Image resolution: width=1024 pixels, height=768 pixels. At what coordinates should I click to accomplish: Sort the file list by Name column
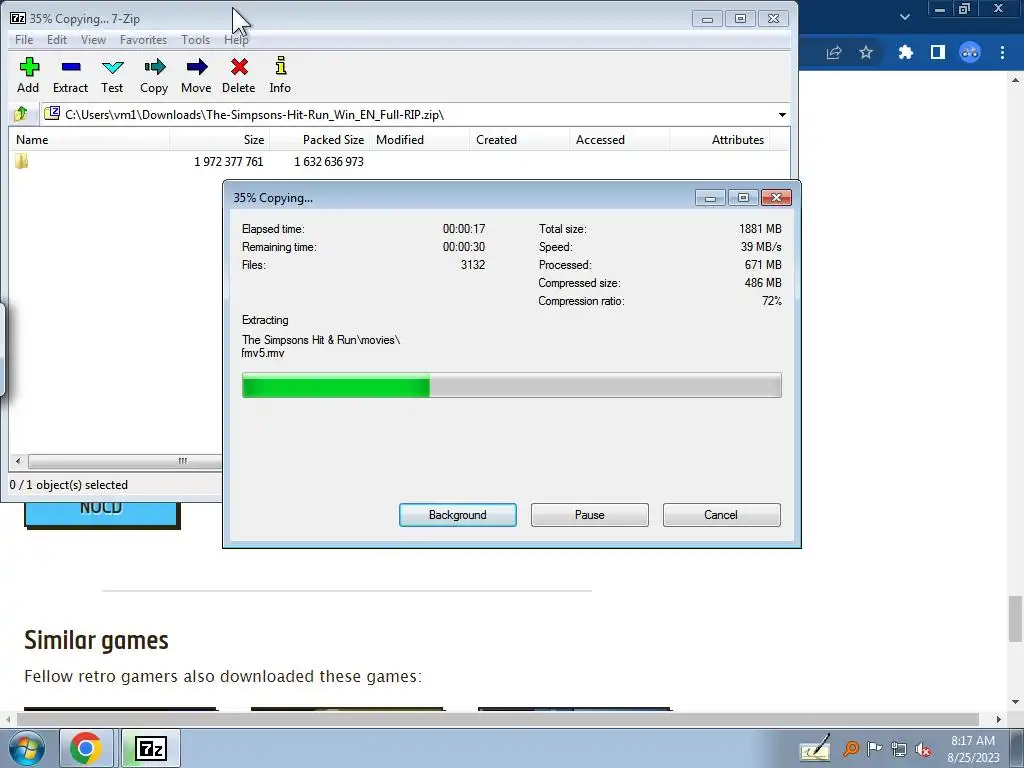tap(89, 140)
